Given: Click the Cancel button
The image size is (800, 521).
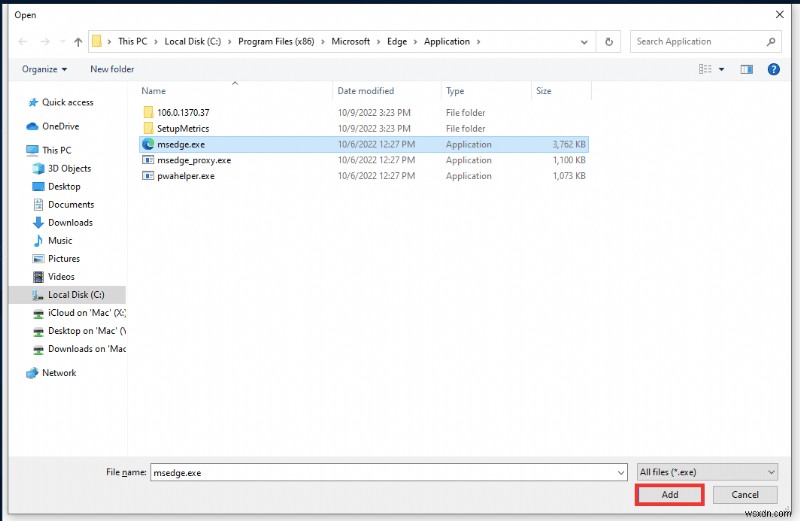Looking at the screenshot, I should (745, 494).
